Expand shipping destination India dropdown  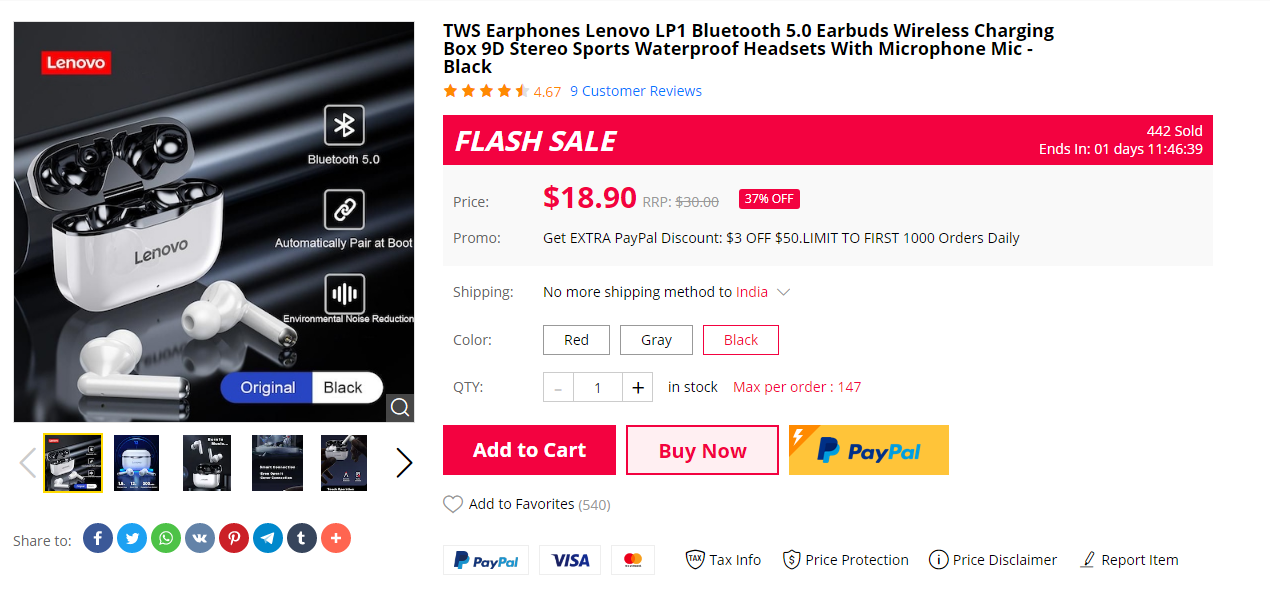(784, 292)
